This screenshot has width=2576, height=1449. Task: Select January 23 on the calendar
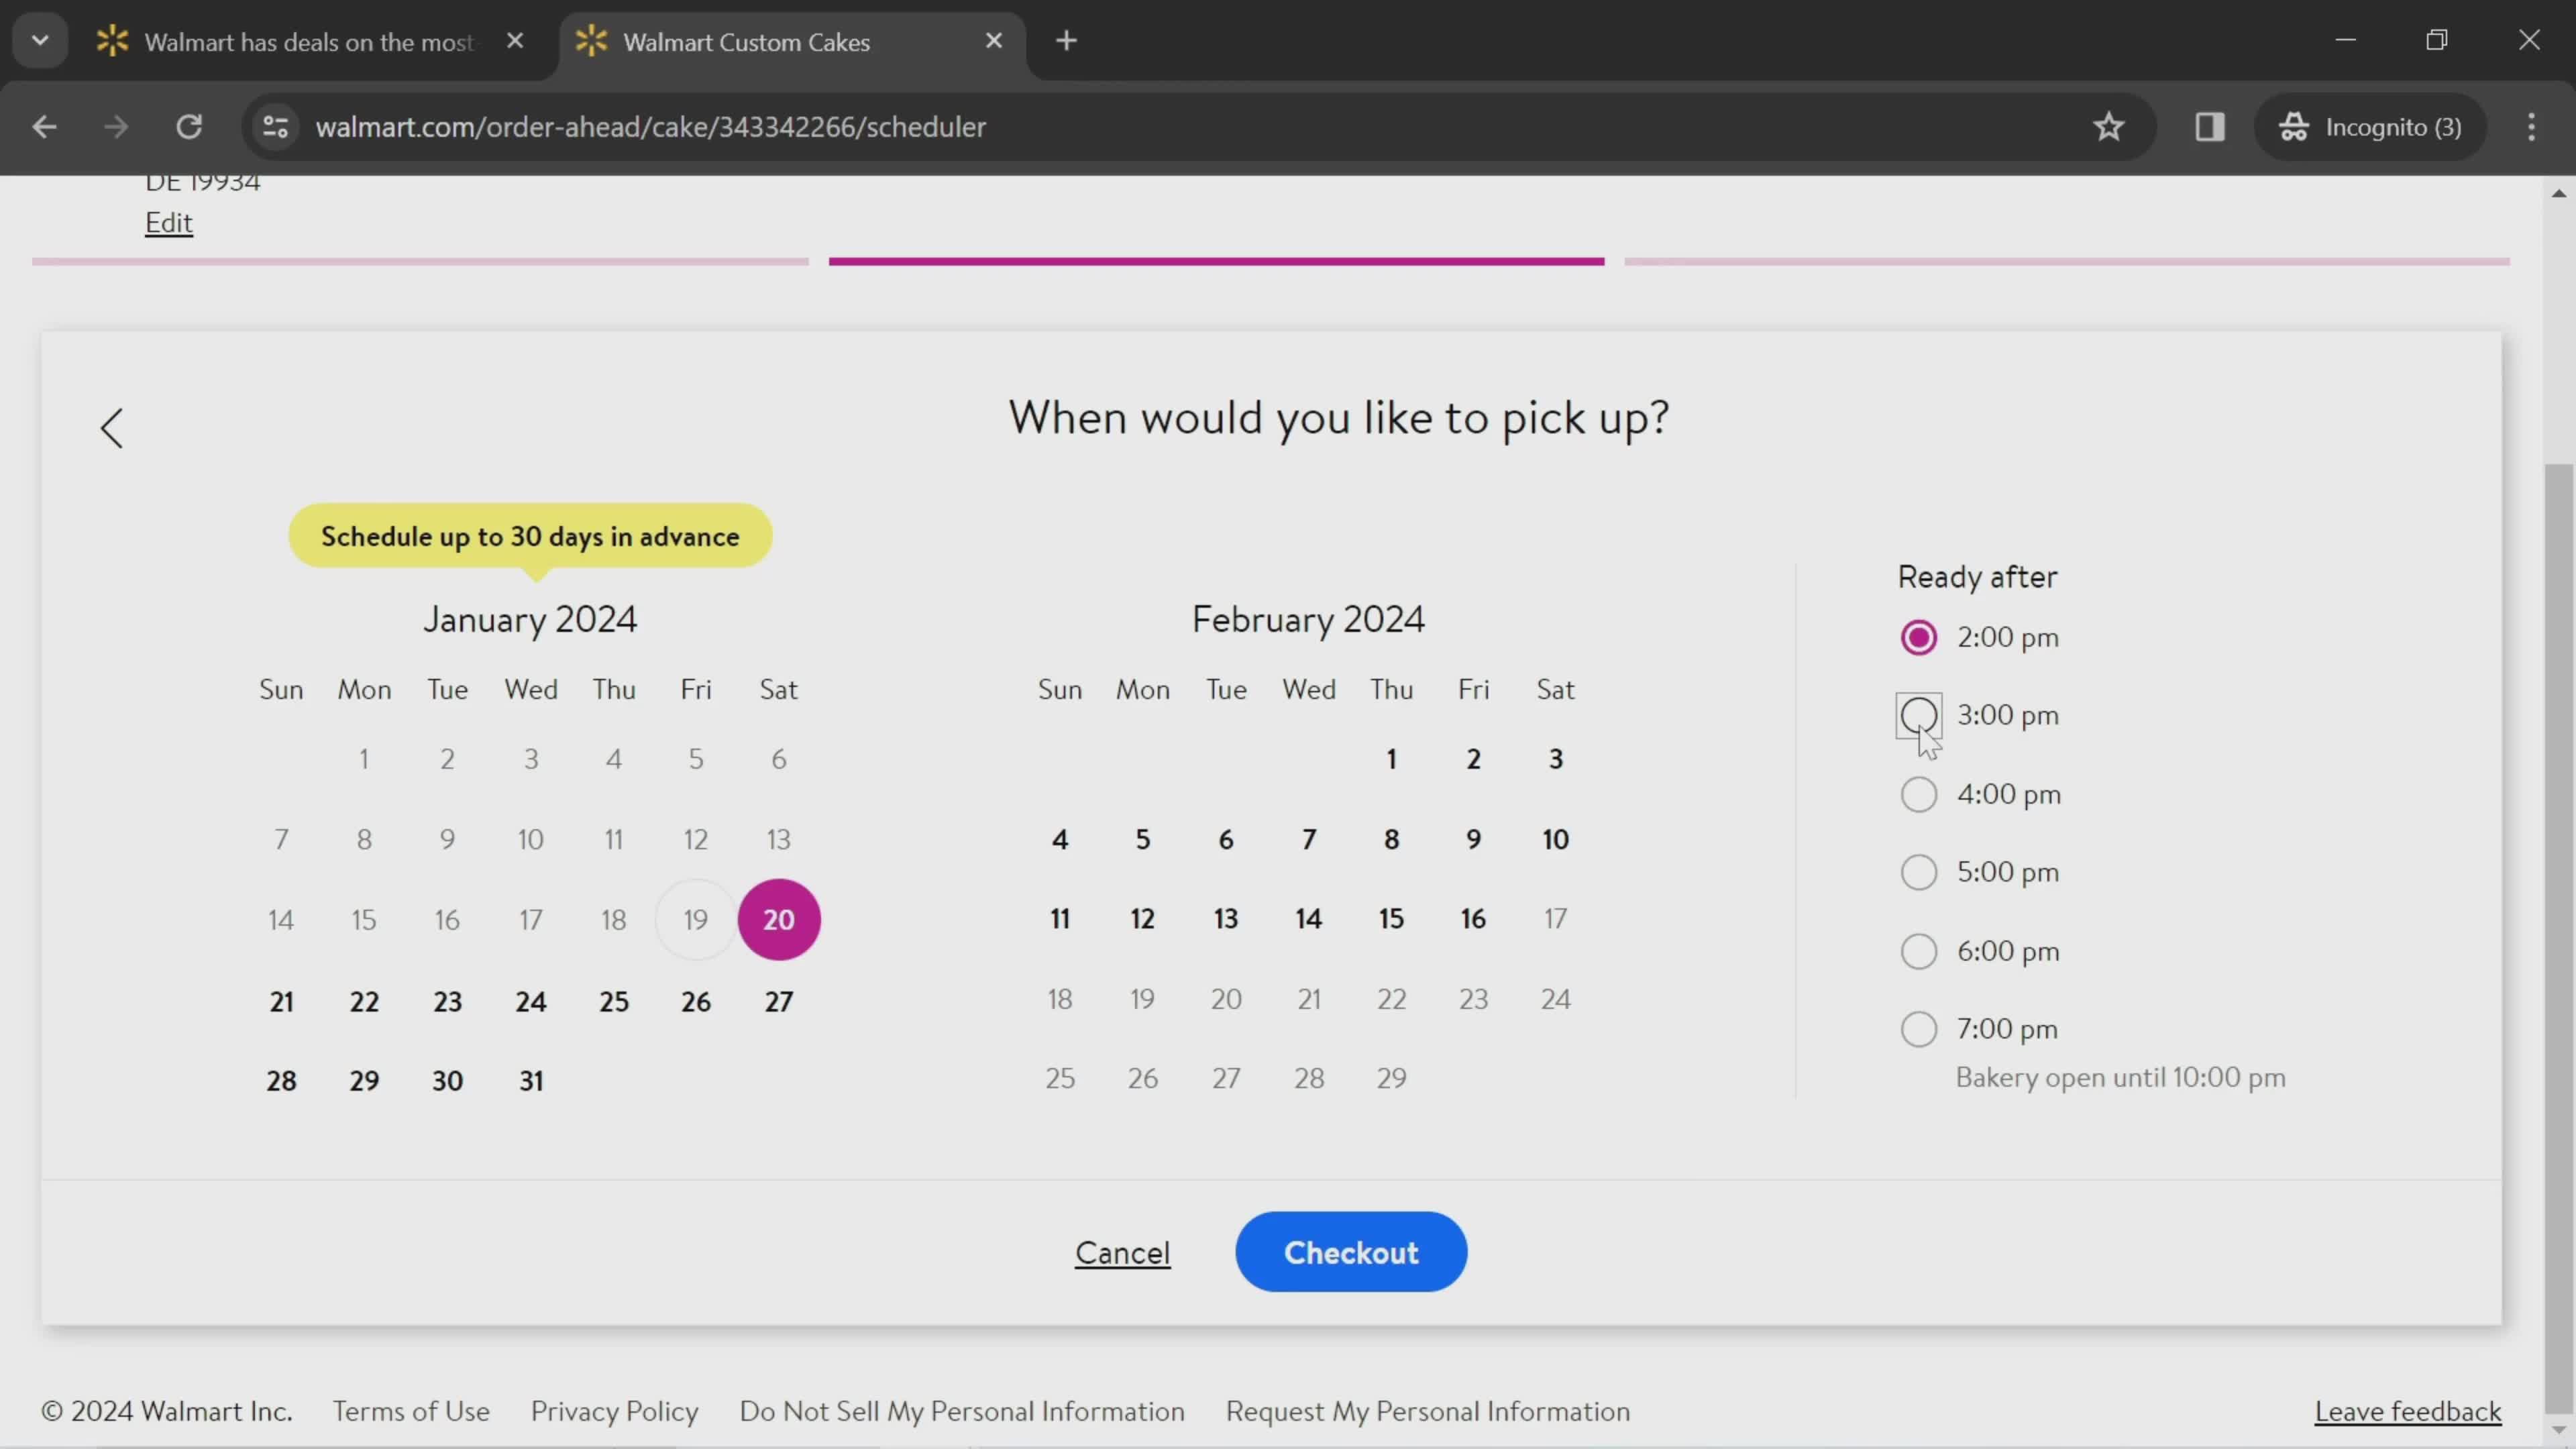(447, 1001)
